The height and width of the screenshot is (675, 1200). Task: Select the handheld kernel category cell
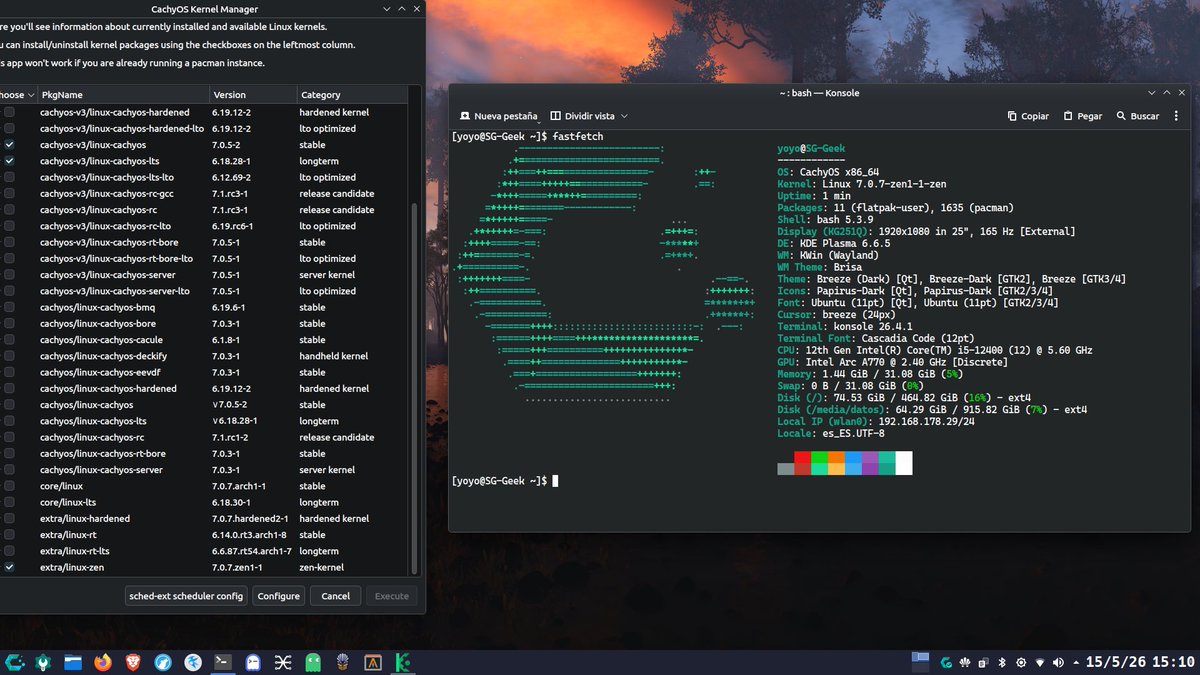pyautogui.click(x=334, y=356)
